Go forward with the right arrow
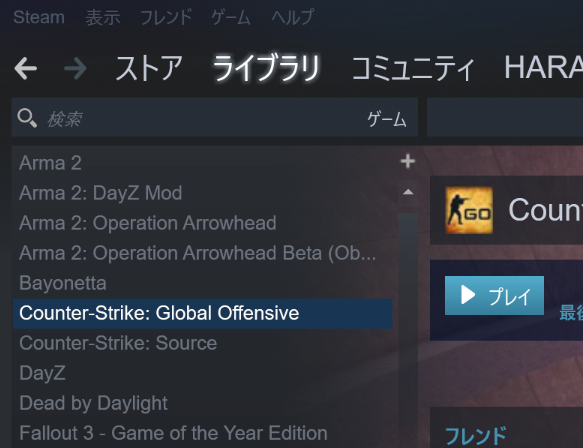The image size is (583, 448). (x=75, y=68)
